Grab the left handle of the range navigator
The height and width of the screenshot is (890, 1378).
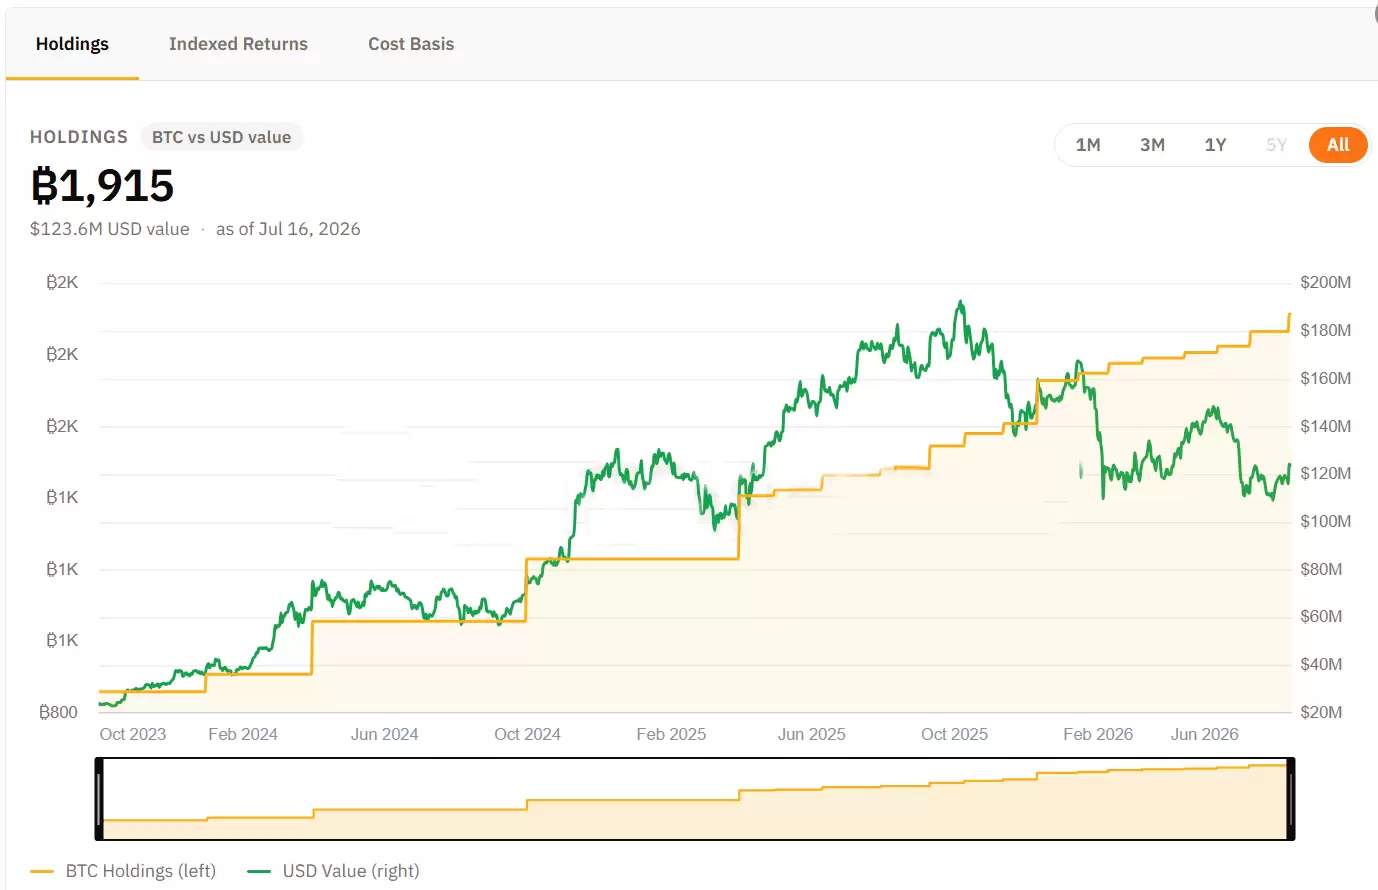pyautogui.click(x=99, y=799)
